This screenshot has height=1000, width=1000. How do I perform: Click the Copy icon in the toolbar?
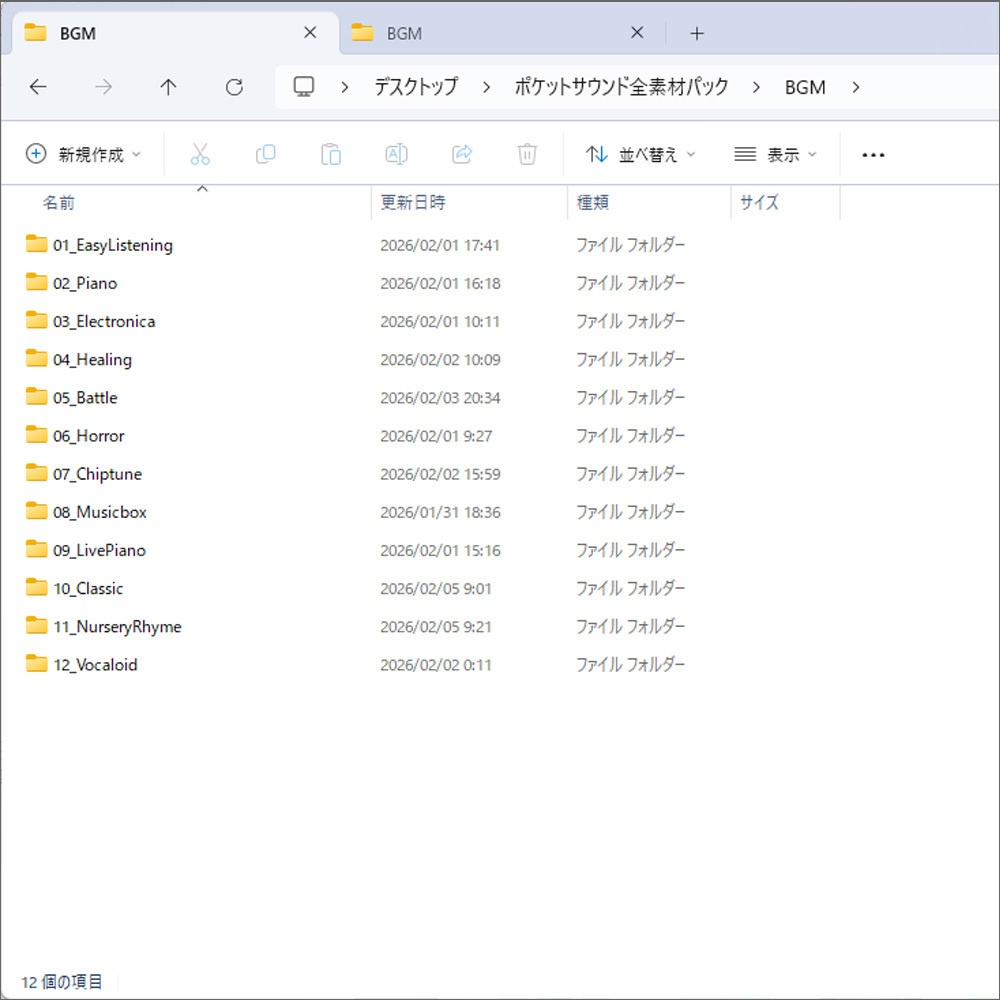point(265,154)
